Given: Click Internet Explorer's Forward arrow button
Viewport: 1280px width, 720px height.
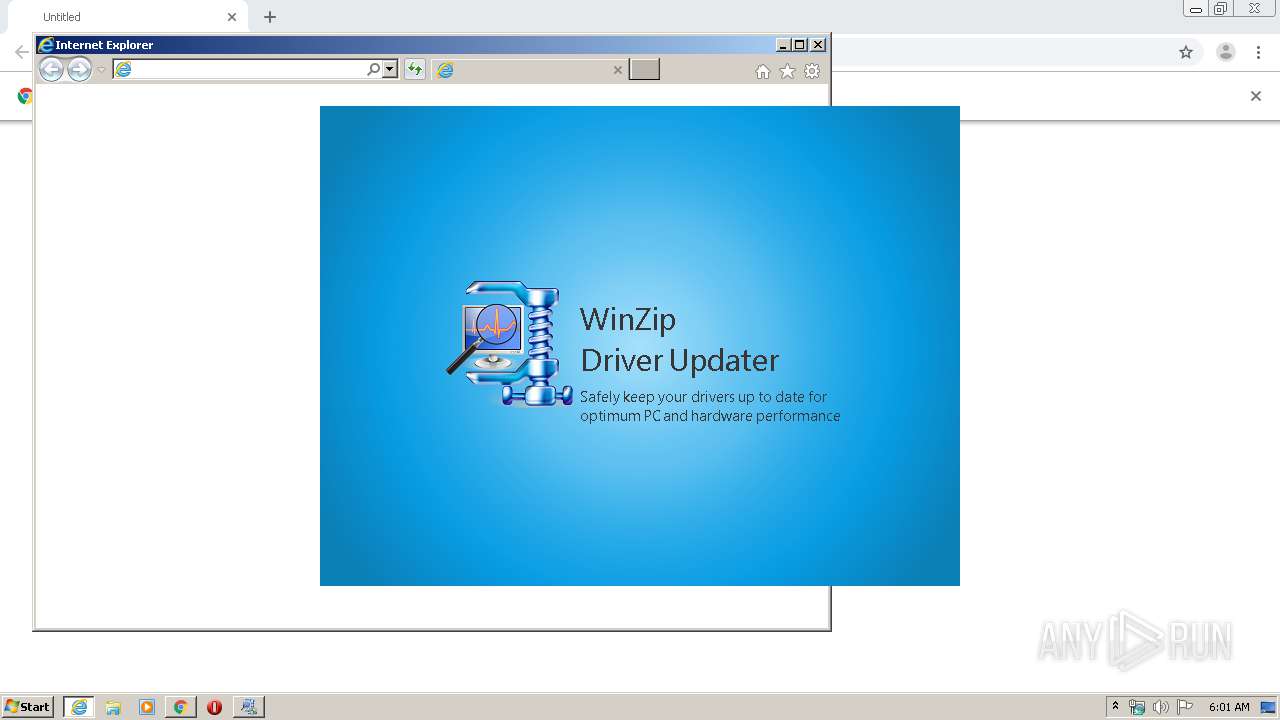Looking at the screenshot, I should coord(79,69).
